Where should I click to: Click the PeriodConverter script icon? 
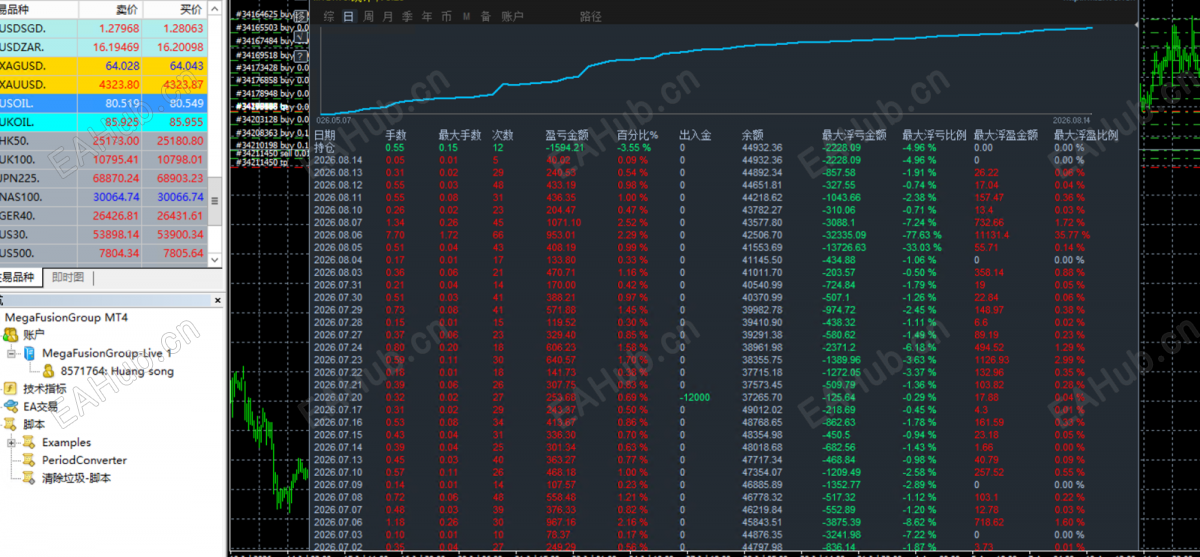[x=31, y=460]
